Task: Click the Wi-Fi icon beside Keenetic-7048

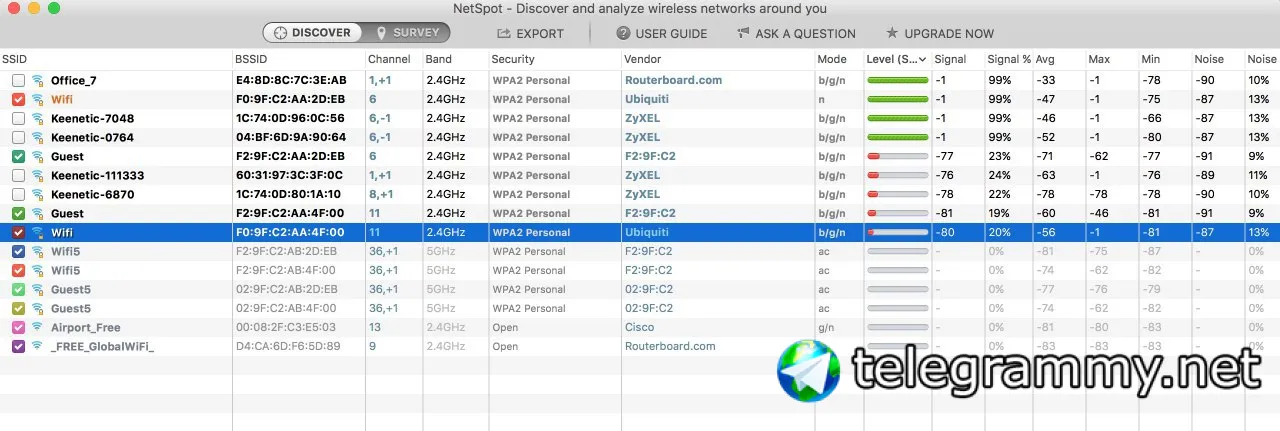Action: (x=38, y=118)
